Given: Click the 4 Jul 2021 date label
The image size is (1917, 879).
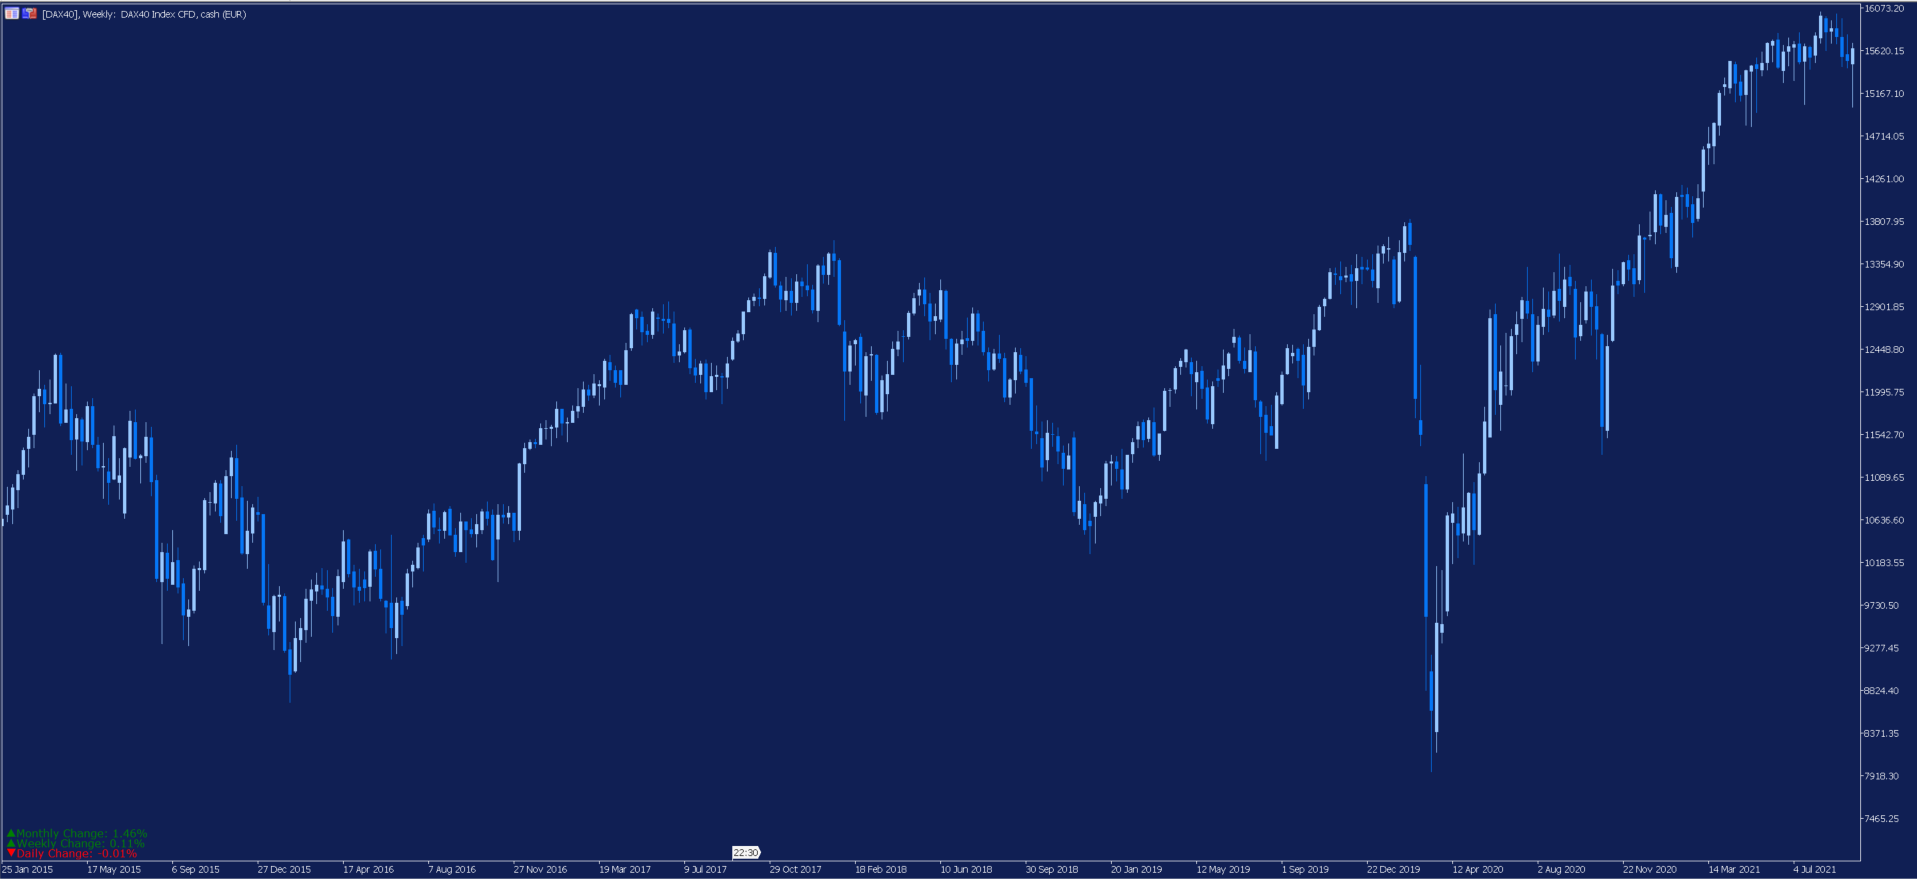Looking at the screenshot, I should click(x=1815, y=869).
